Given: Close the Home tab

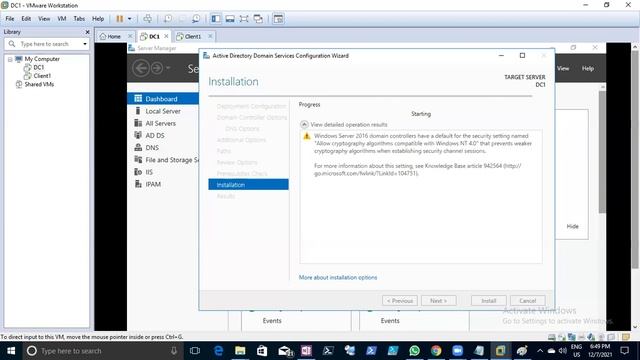Looking at the screenshot, I should [130, 36].
